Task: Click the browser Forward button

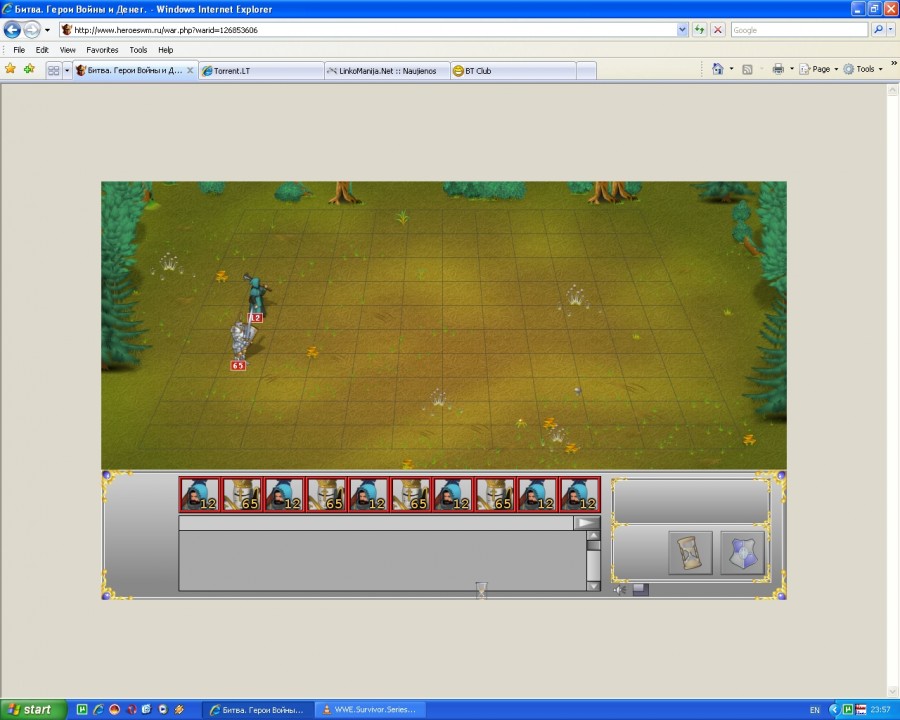Action: click(32, 29)
